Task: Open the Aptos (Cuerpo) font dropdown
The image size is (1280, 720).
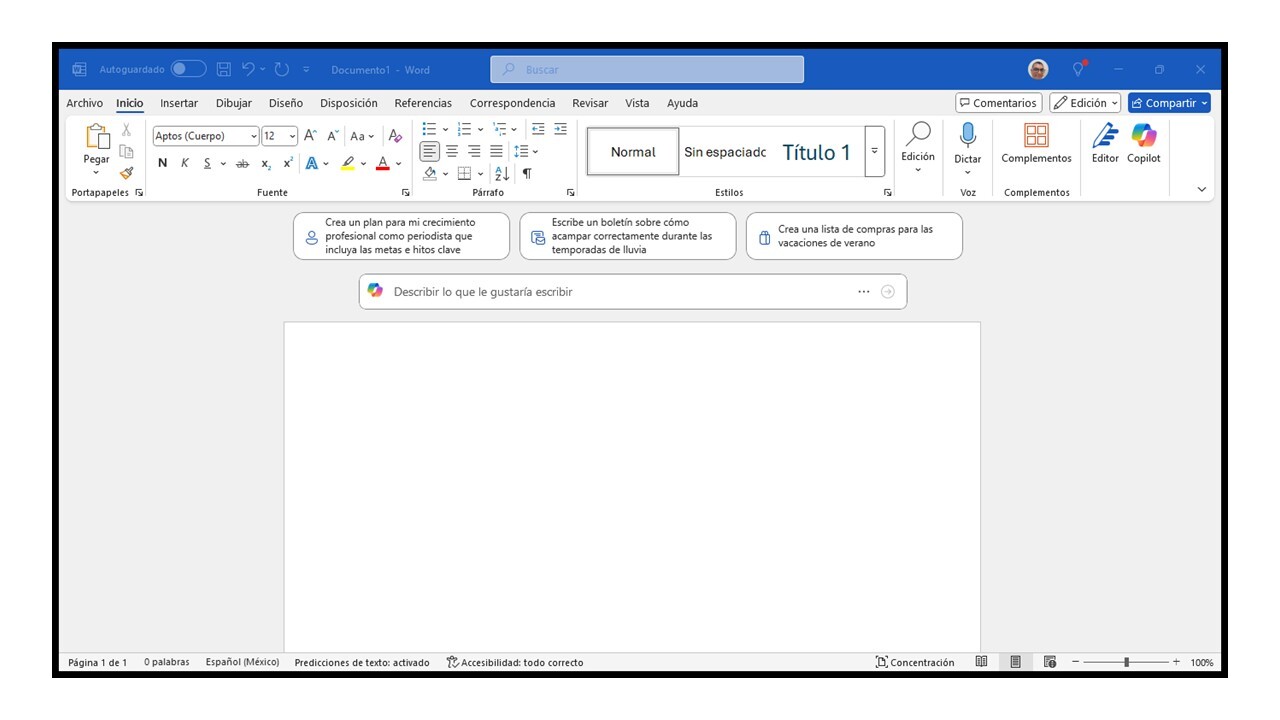Action: (x=206, y=136)
